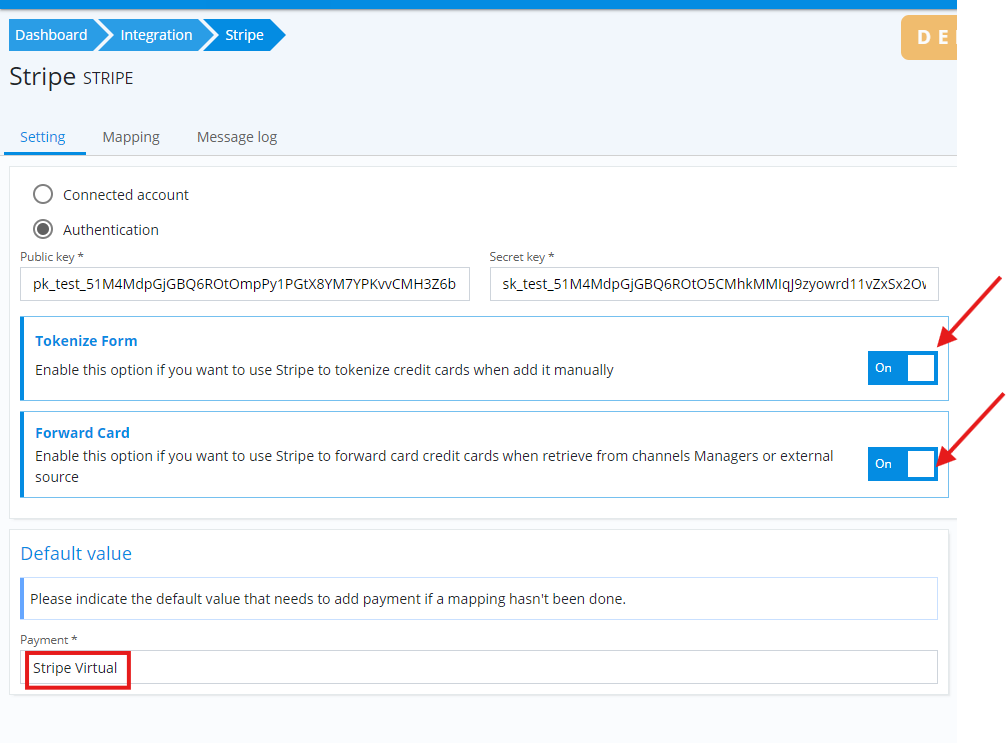Click the Public key label
The width and height of the screenshot is (1006, 743).
[52, 257]
